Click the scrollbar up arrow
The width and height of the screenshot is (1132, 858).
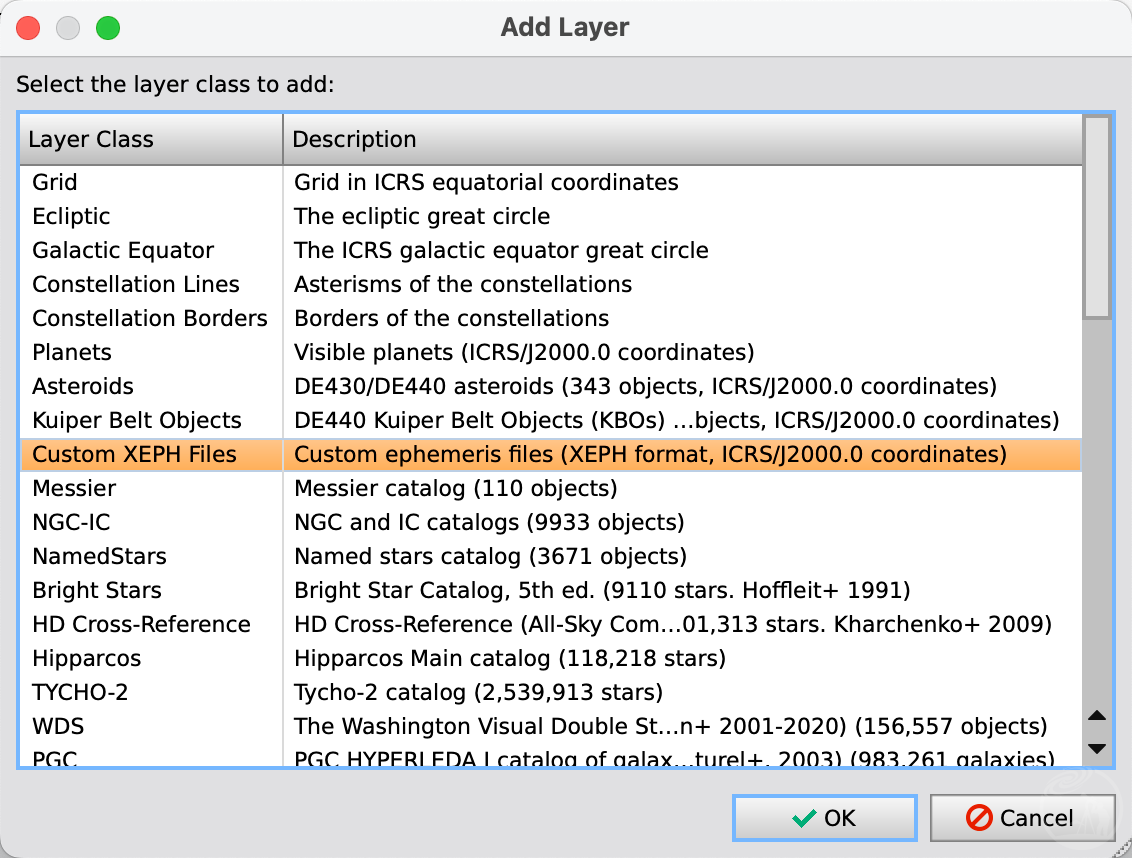click(1097, 715)
